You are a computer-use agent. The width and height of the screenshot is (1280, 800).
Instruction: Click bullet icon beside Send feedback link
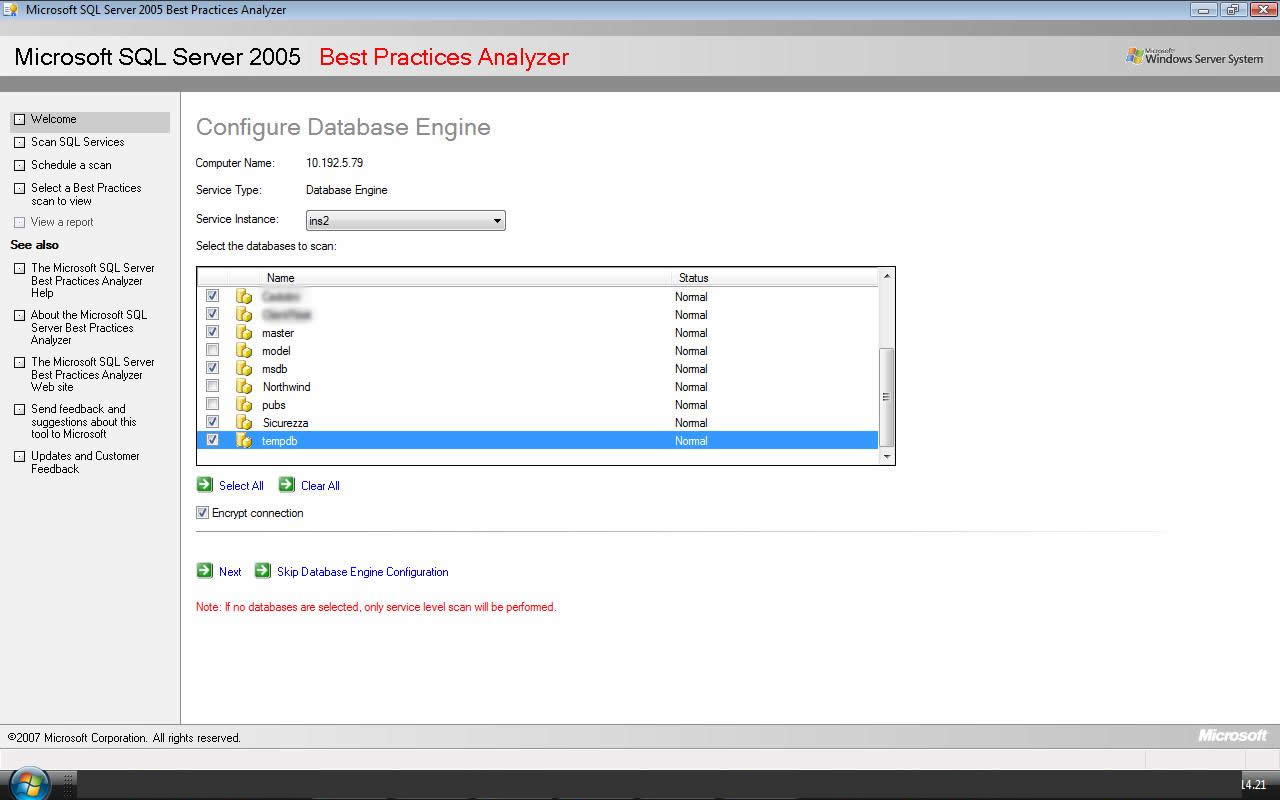pyautogui.click(x=19, y=409)
